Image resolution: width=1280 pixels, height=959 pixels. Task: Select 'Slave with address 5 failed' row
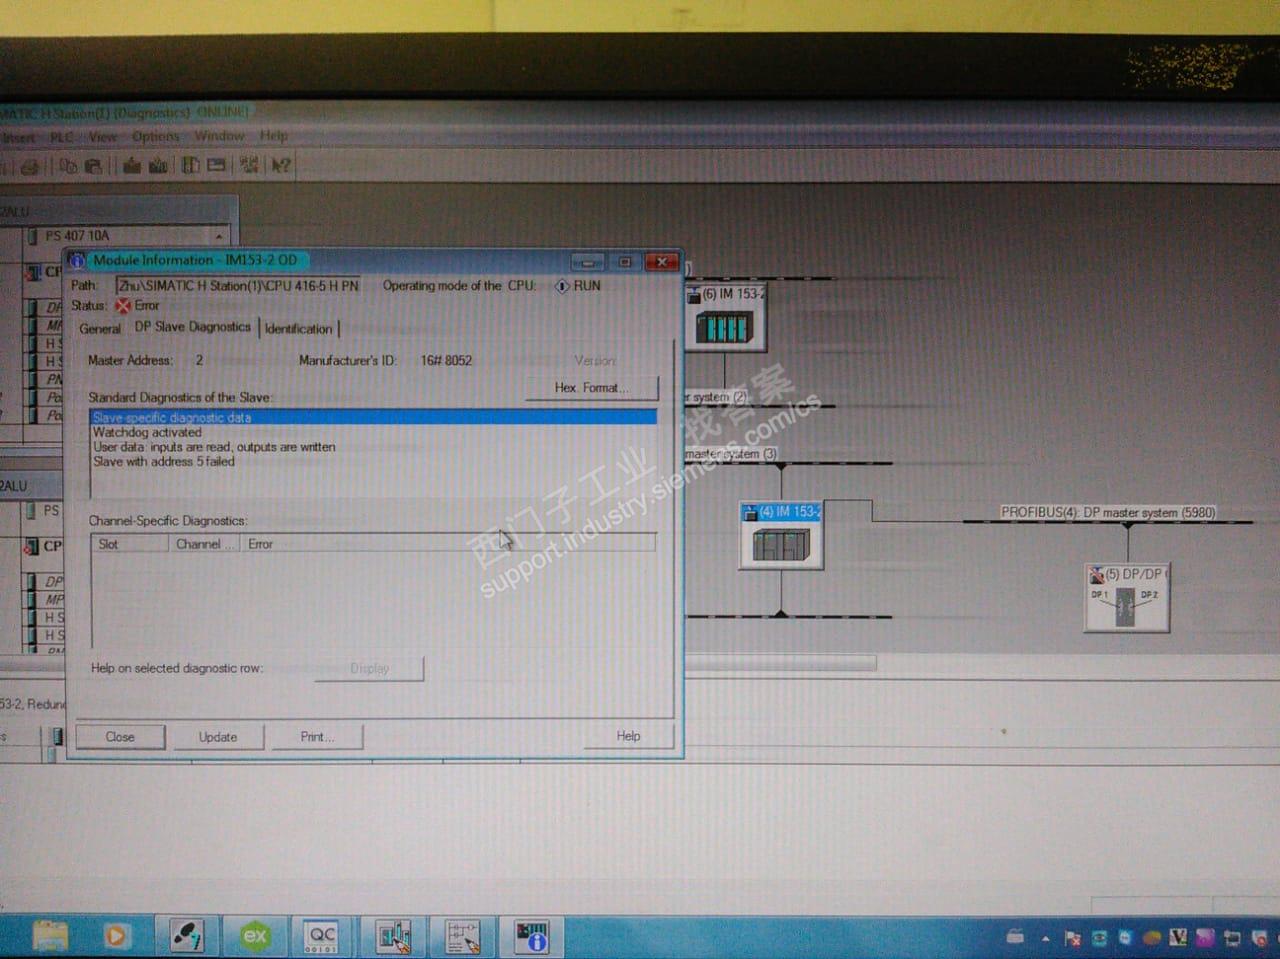coord(374,462)
